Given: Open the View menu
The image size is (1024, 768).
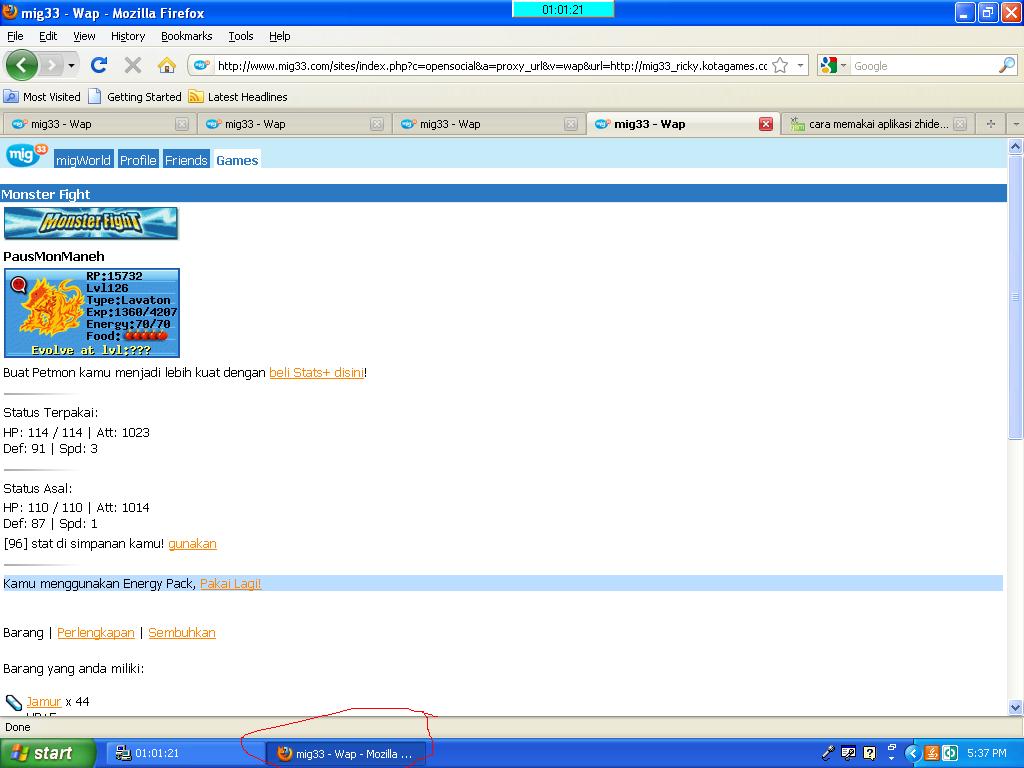Looking at the screenshot, I should [x=84, y=36].
